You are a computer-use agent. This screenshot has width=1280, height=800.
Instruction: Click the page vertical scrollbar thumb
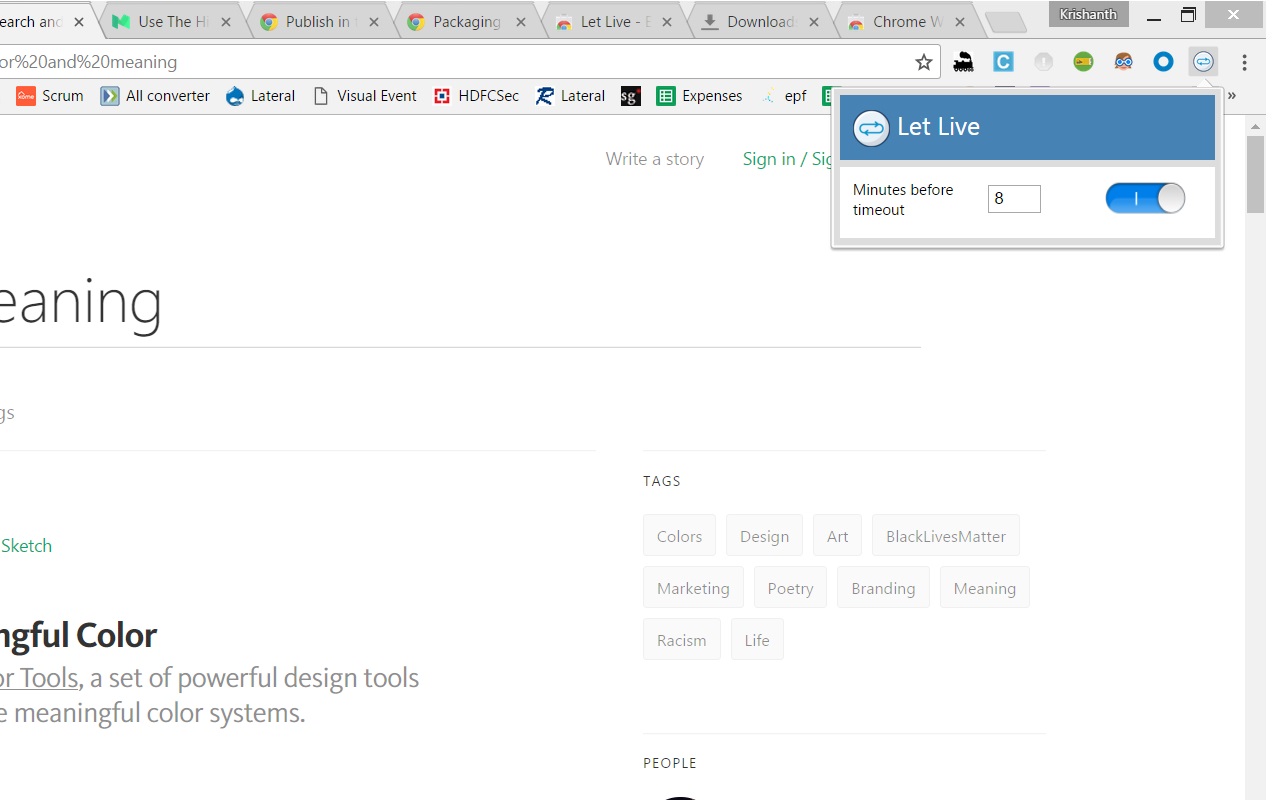pos(1256,174)
